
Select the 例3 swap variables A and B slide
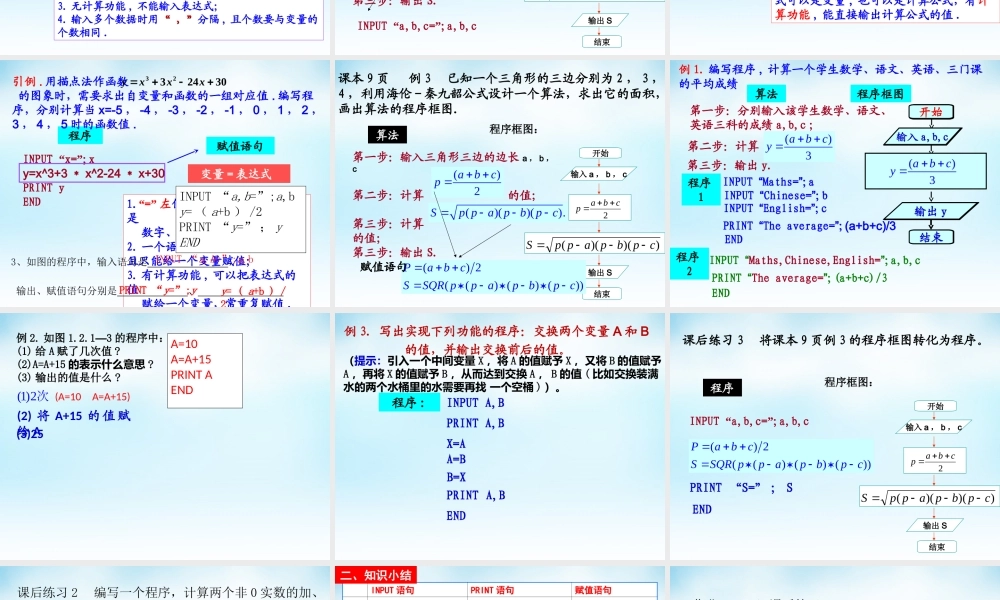click(500, 436)
